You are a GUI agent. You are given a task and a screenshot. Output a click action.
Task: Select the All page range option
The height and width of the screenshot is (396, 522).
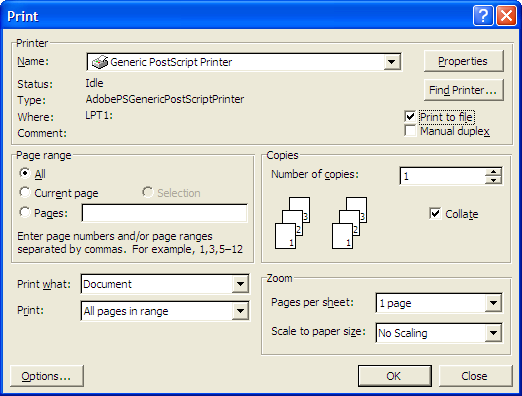[25, 173]
